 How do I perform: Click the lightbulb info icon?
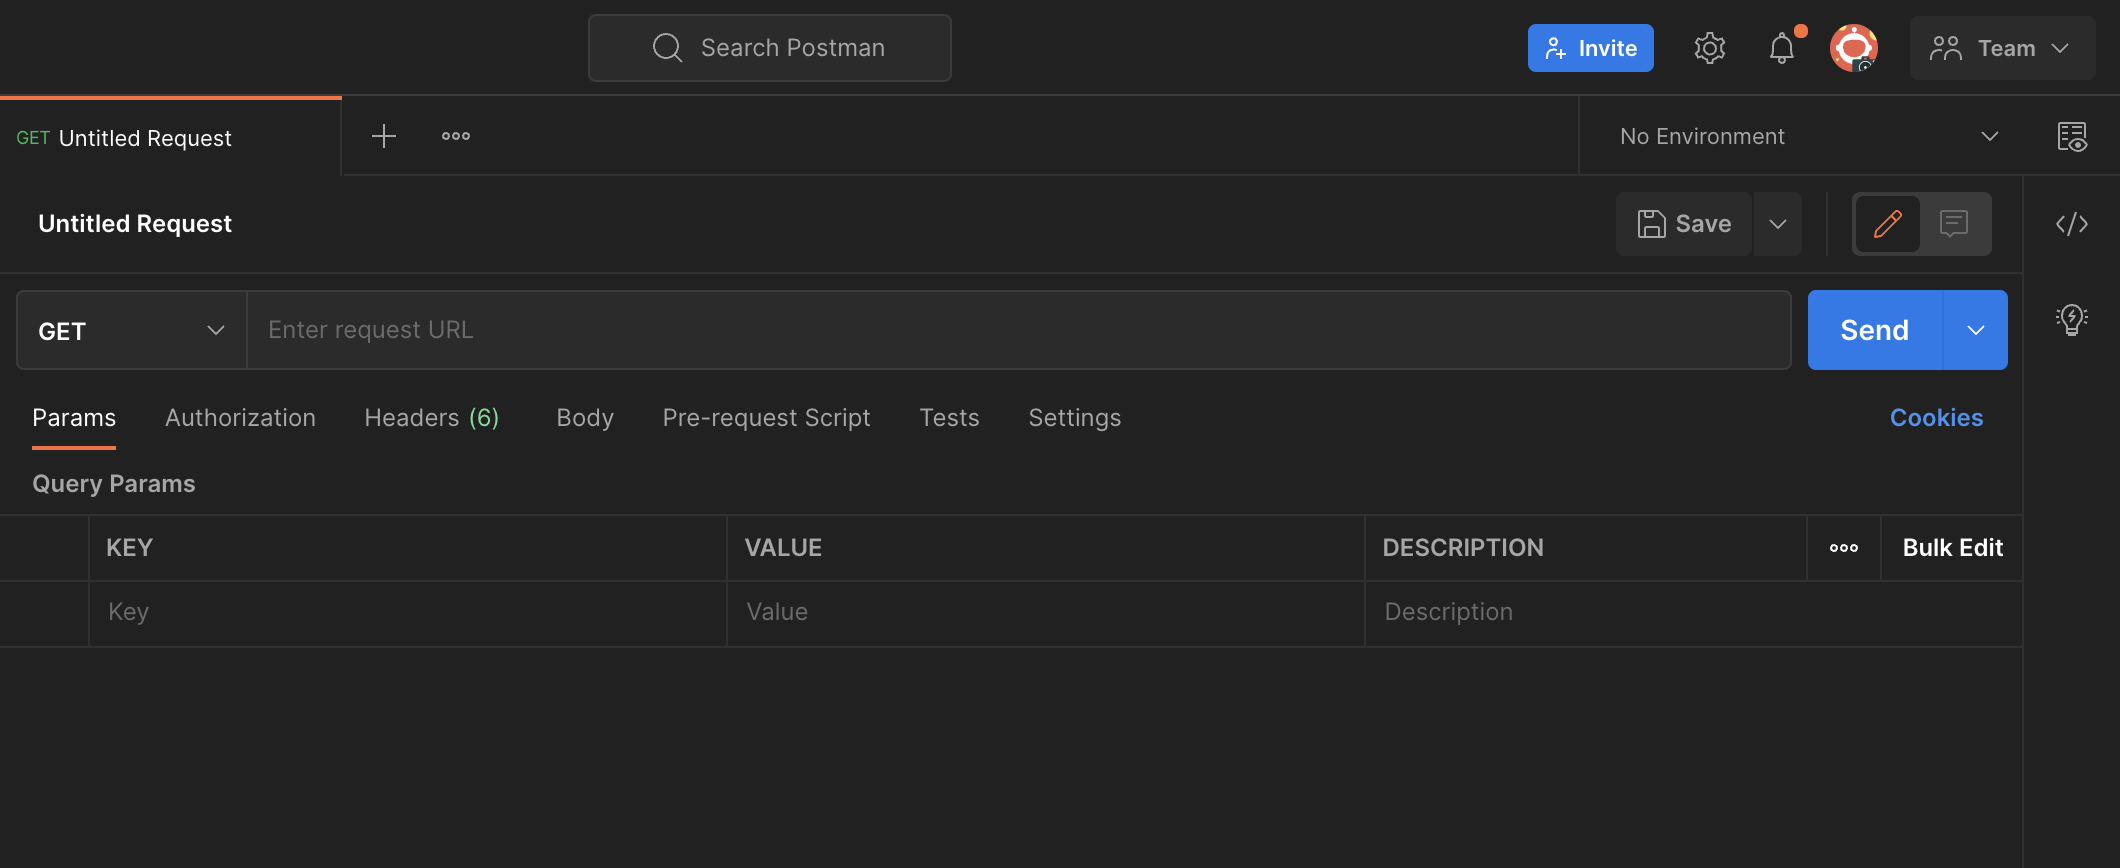pyautogui.click(x=2071, y=320)
